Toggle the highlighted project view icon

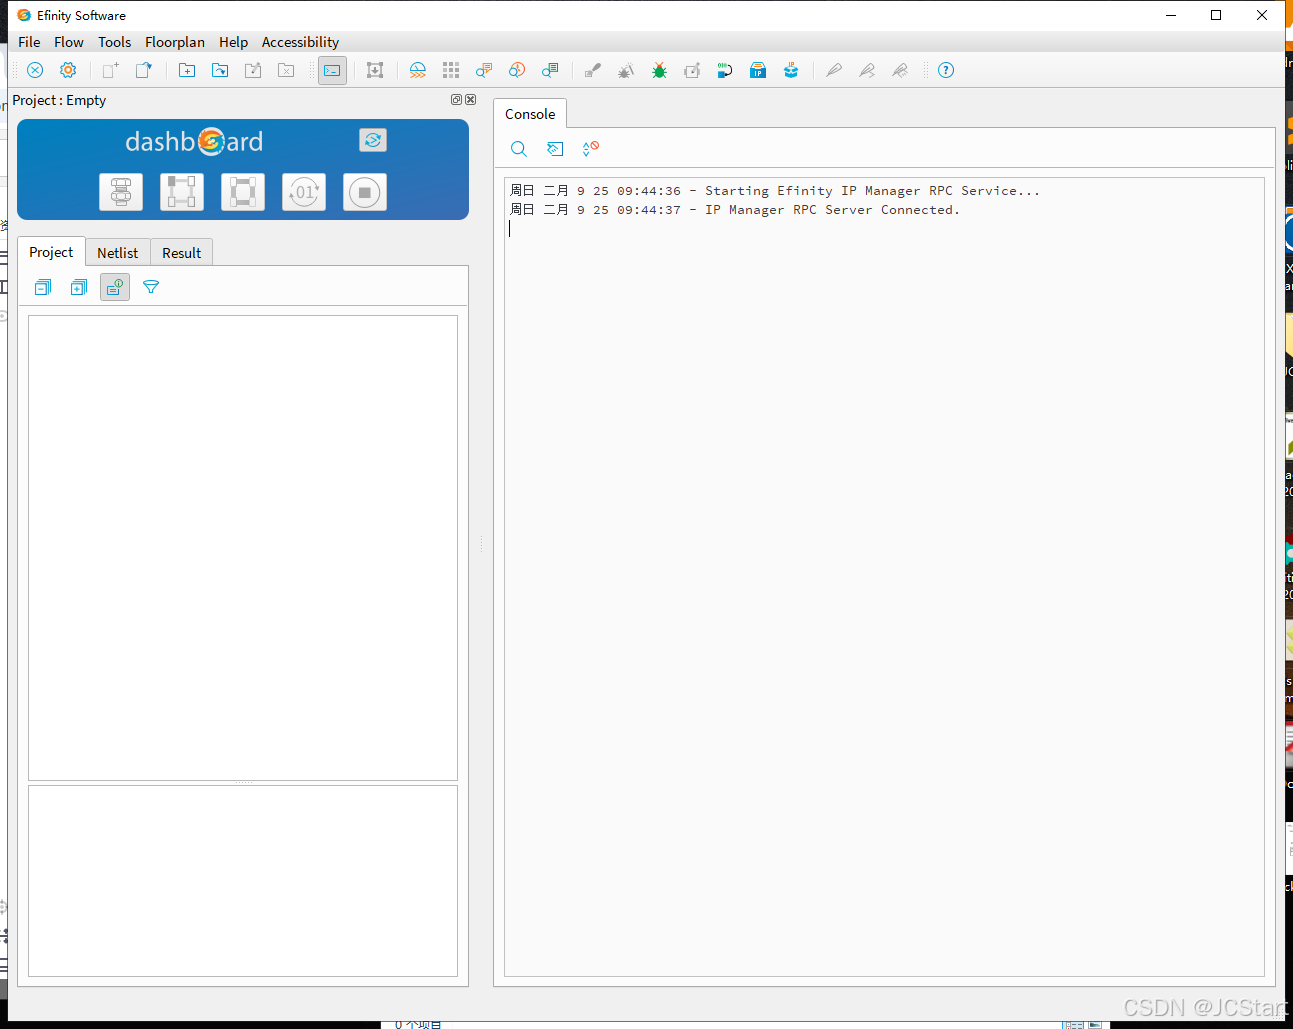115,287
